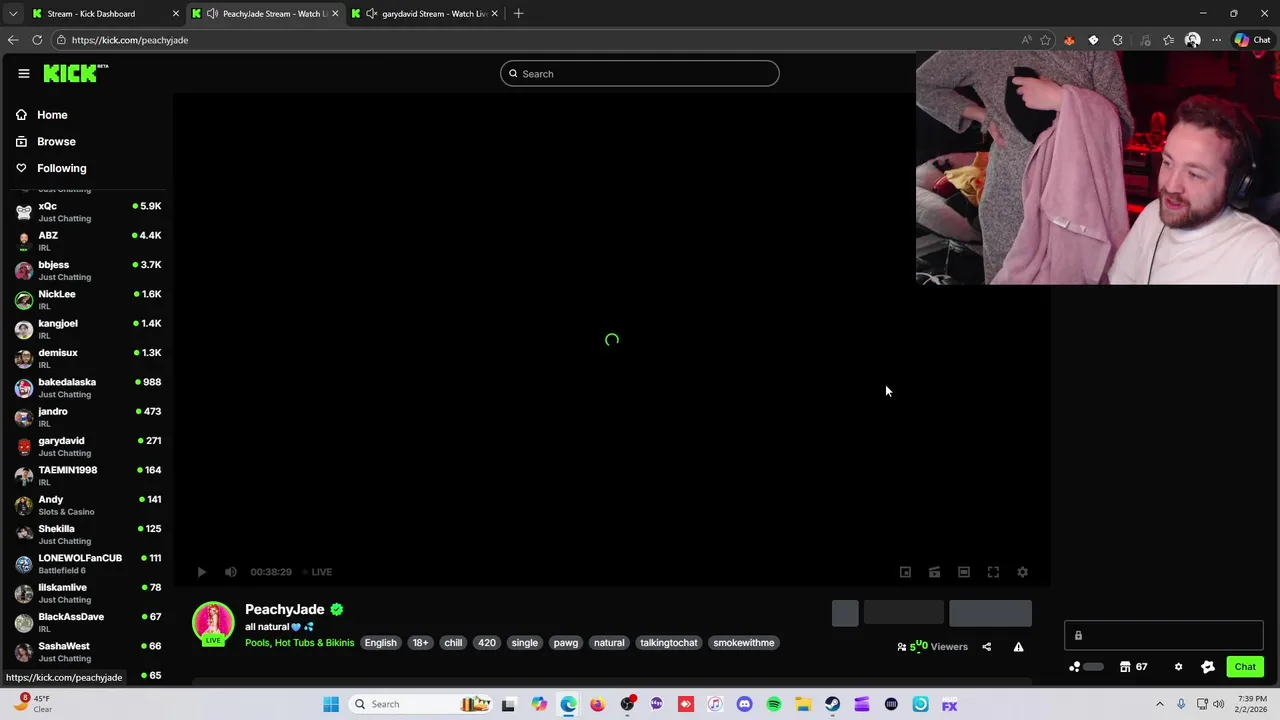The width and height of the screenshot is (1280, 720).
Task: Click the share icon beside Viewers
Action: click(986, 647)
